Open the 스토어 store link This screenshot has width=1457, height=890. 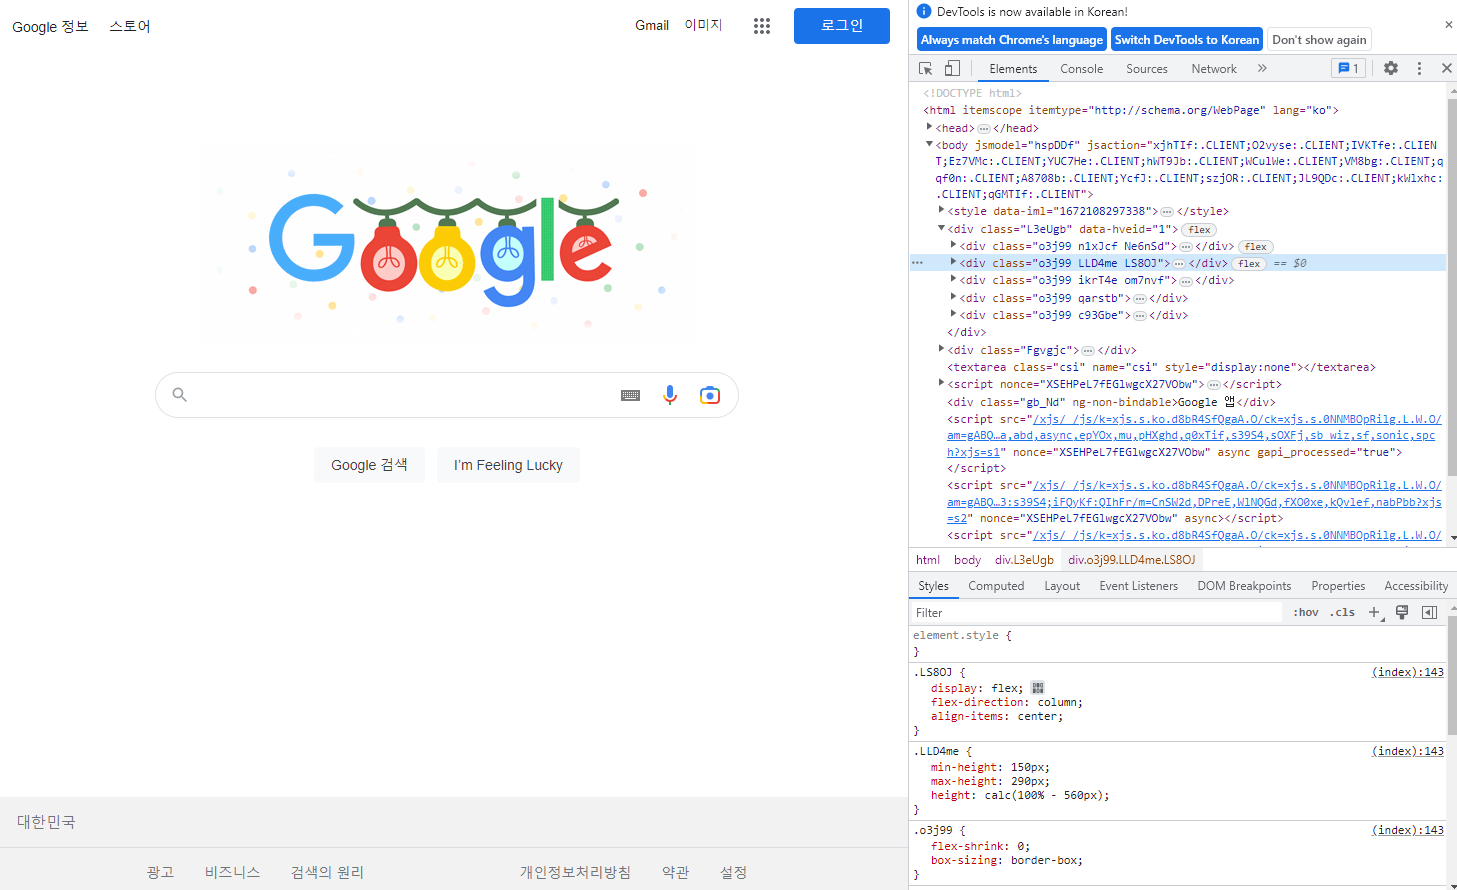click(x=130, y=26)
